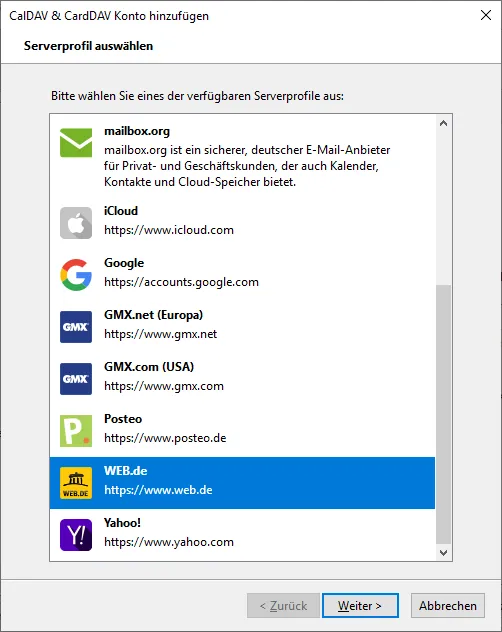Image resolution: width=502 pixels, height=632 pixels.
Task: Click the yellow WEB.de logo icon
Action: point(76,483)
